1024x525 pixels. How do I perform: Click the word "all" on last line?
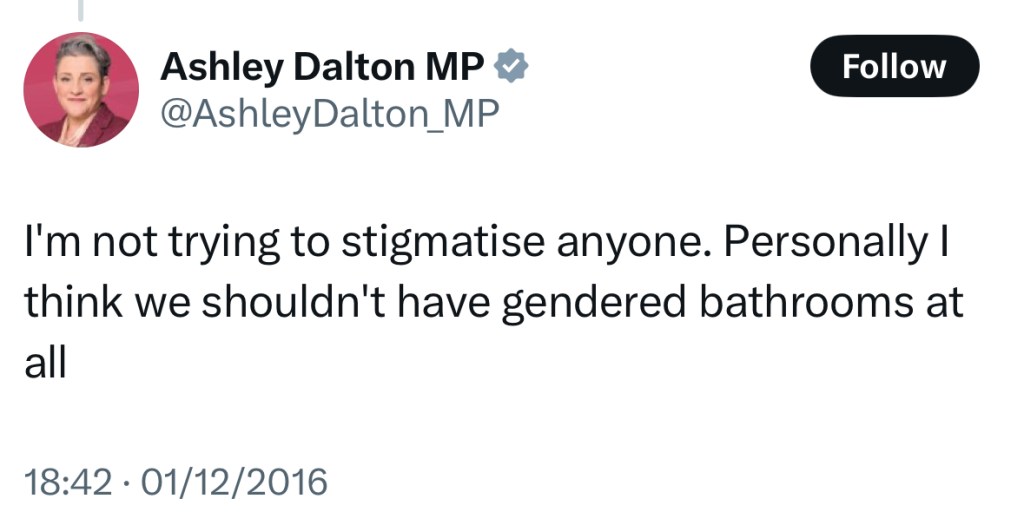click(45, 362)
